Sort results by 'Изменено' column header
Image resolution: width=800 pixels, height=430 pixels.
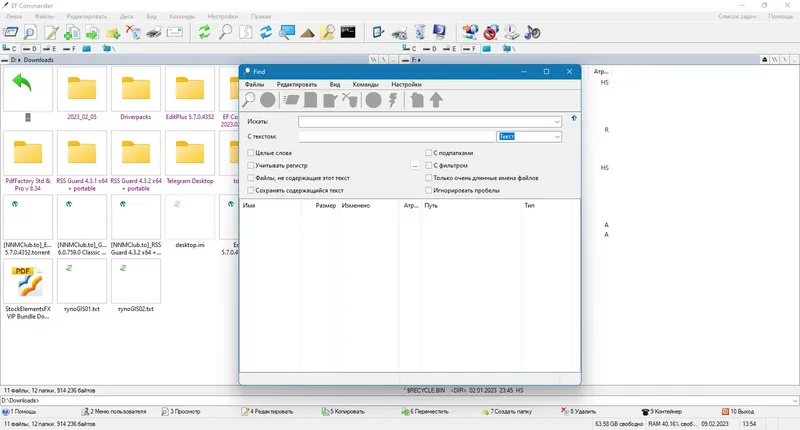point(368,206)
